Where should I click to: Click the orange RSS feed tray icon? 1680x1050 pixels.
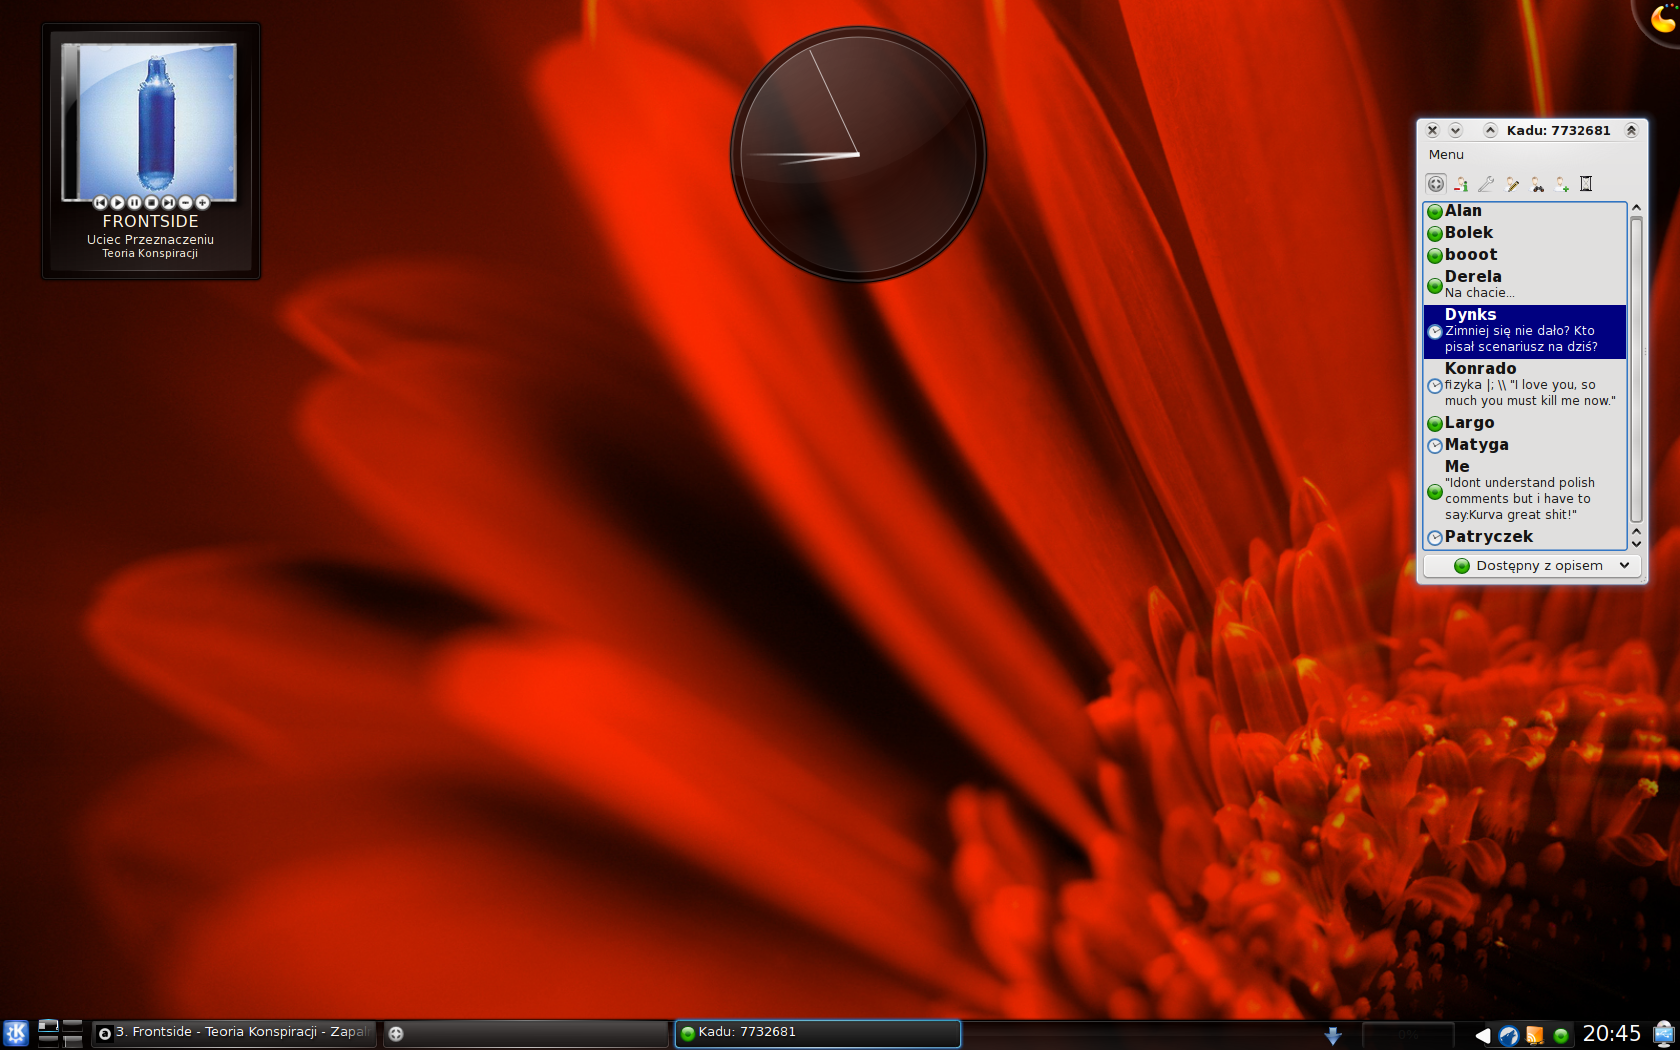(1534, 1035)
